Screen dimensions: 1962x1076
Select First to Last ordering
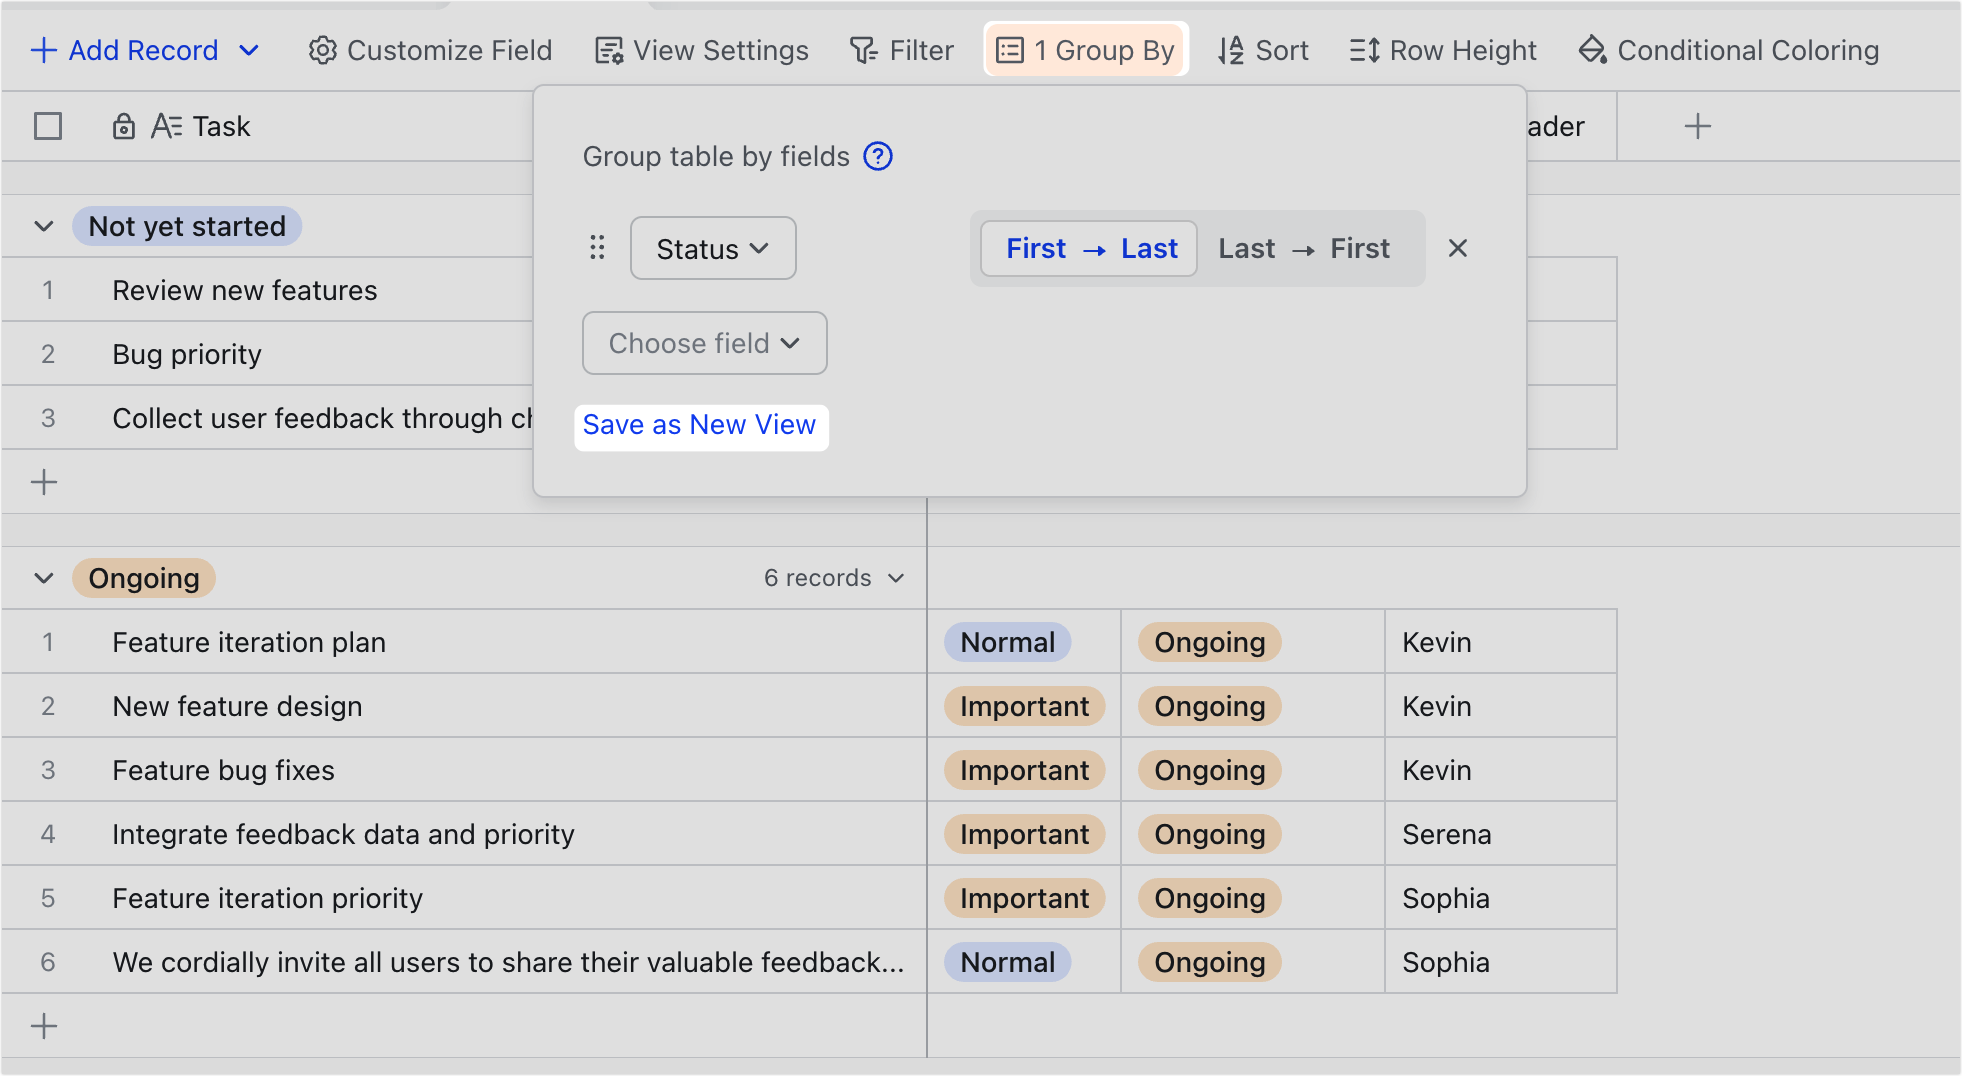[x=1090, y=248]
